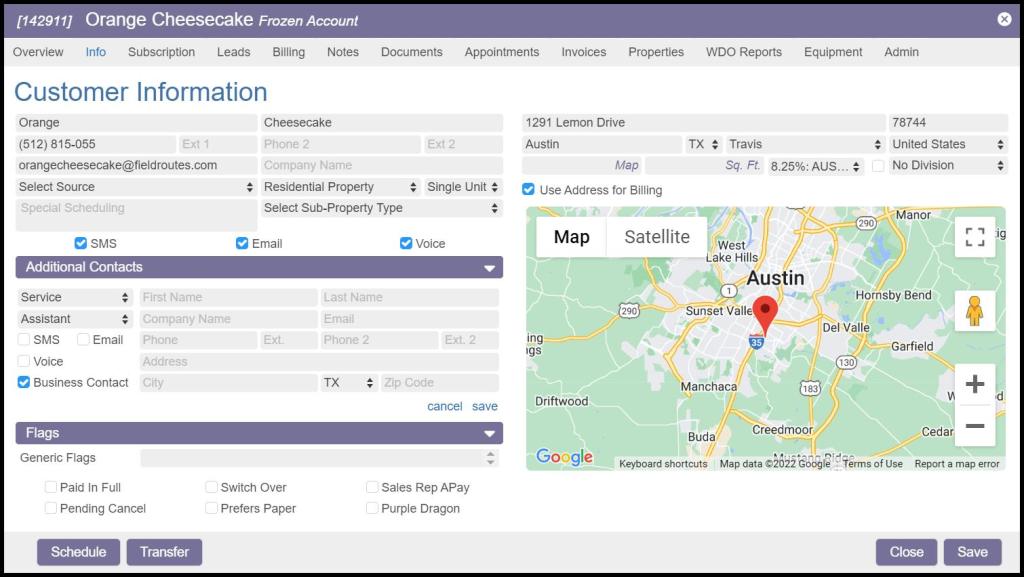Click the cancel link in Additional Contacts
Image resolution: width=1024 pixels, height=577 pixels.
[x=444, y=406]
